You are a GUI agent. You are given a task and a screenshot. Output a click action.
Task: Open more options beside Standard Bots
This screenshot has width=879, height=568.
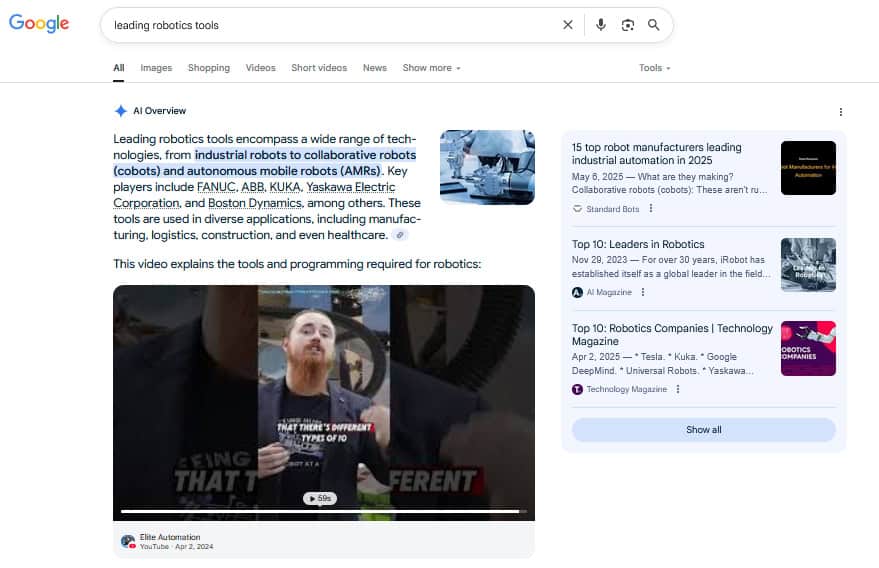[x=651, y=209]
